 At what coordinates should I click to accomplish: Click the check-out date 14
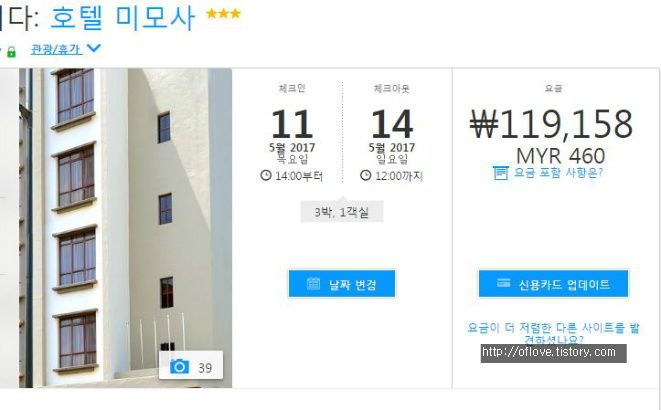click(392, 124)
